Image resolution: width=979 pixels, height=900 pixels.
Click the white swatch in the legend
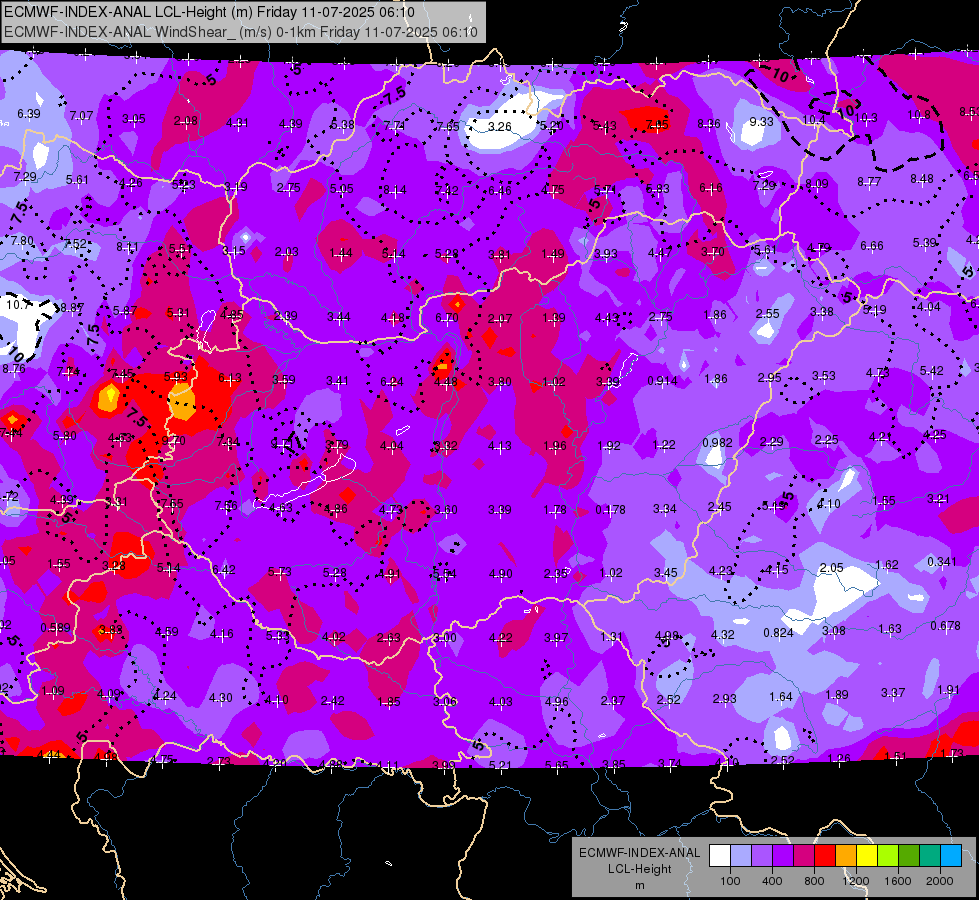click(x=720, y=856)
